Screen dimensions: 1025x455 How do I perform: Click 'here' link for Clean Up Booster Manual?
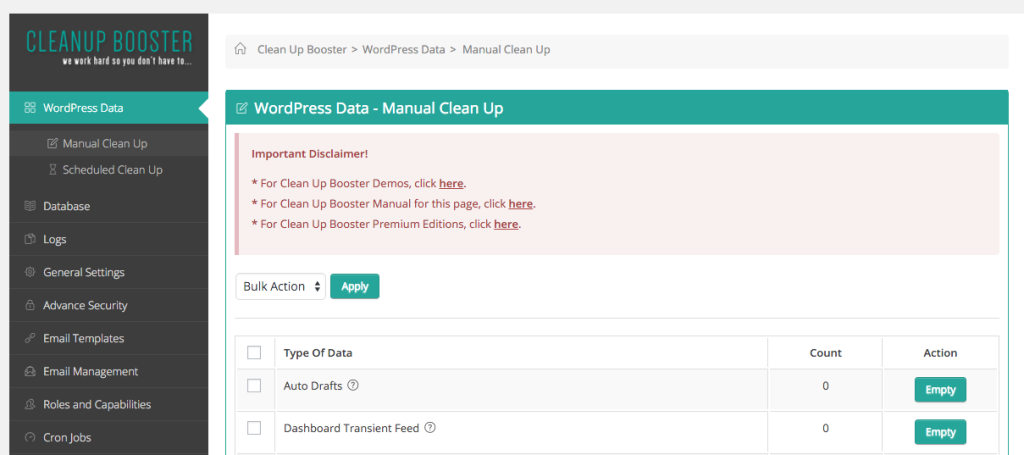pos(520,203)
